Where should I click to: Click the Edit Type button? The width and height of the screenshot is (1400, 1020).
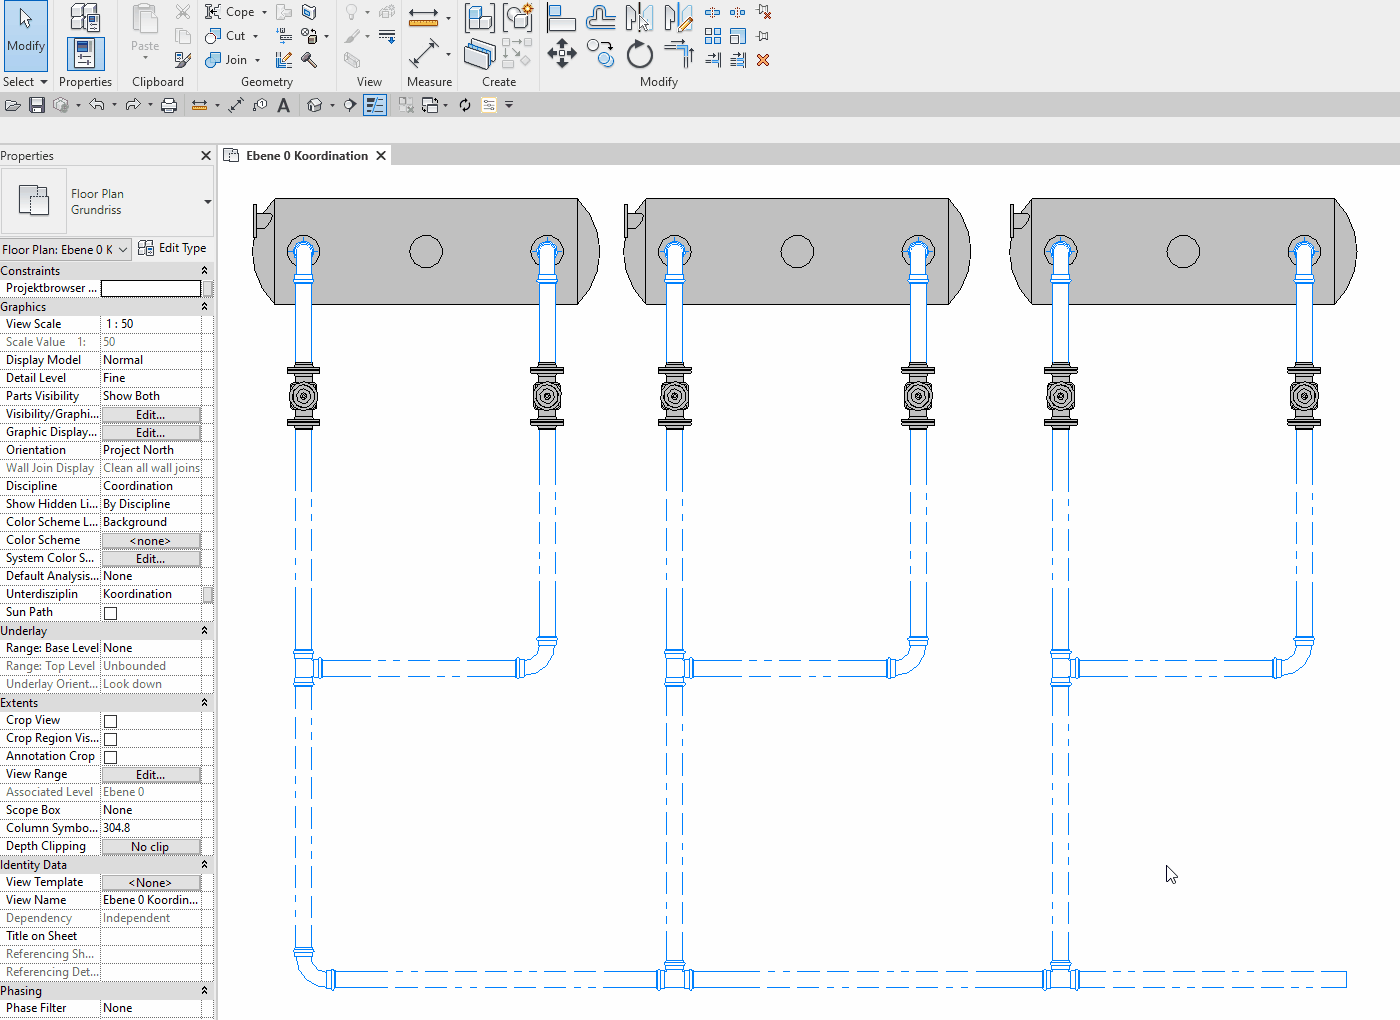(x=172, y=248)
